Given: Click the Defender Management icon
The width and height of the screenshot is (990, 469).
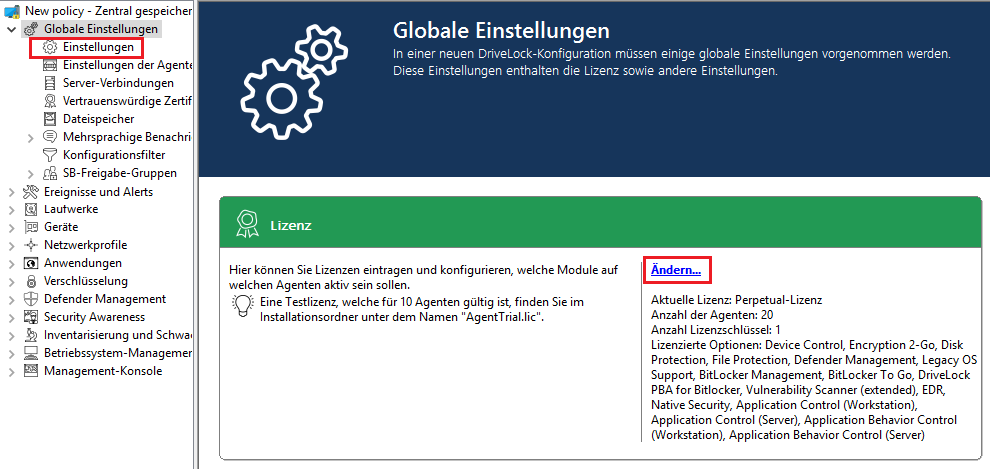Looking at the screenshot, I should [x=31, y=299].
